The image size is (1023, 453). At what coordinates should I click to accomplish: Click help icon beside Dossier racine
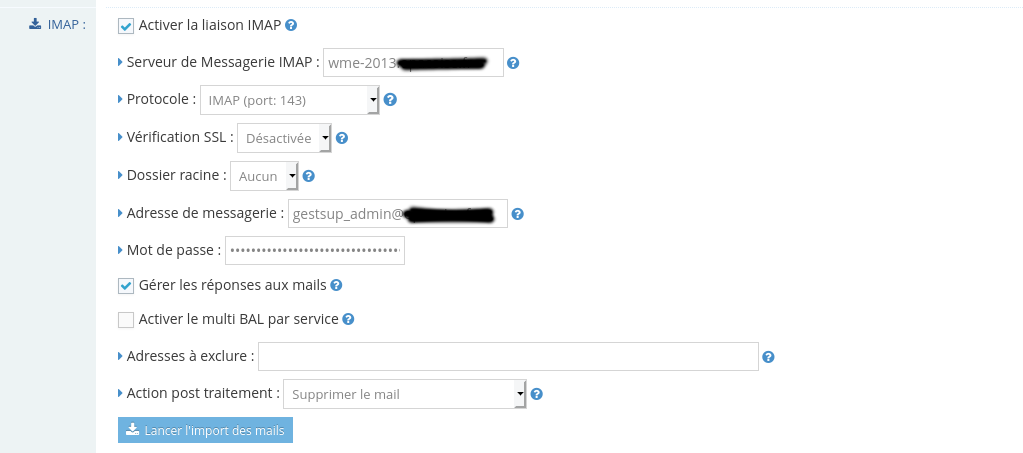click(x=309, y=176)
